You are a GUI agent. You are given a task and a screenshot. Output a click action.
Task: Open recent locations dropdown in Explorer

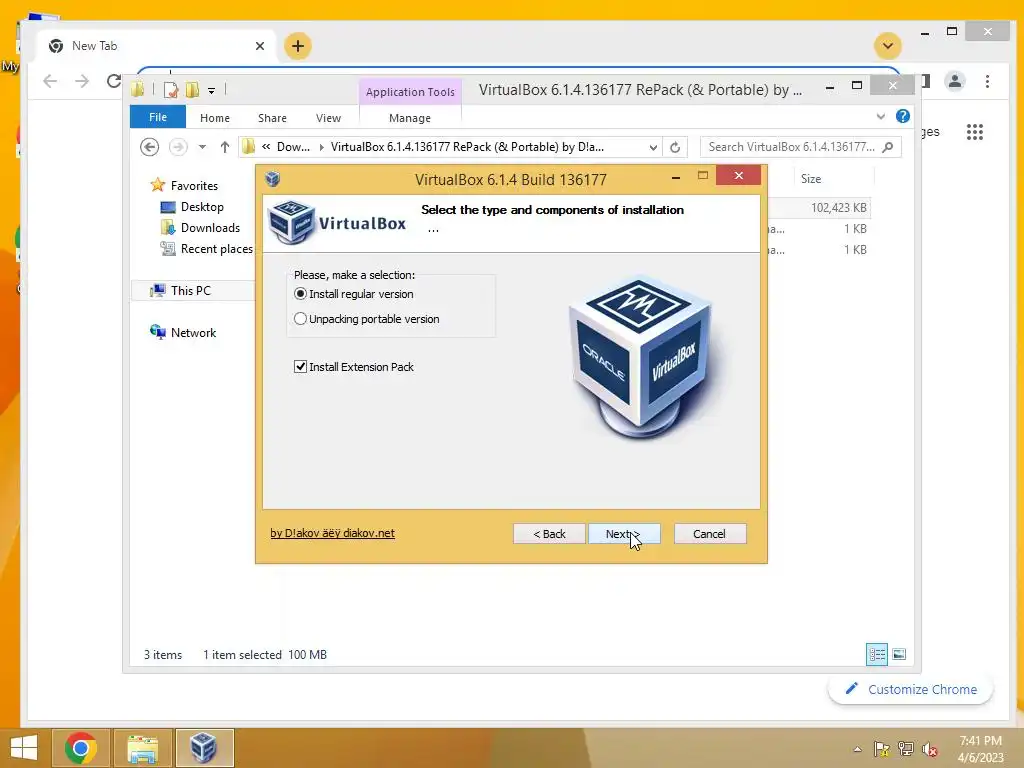coord(202,147)
